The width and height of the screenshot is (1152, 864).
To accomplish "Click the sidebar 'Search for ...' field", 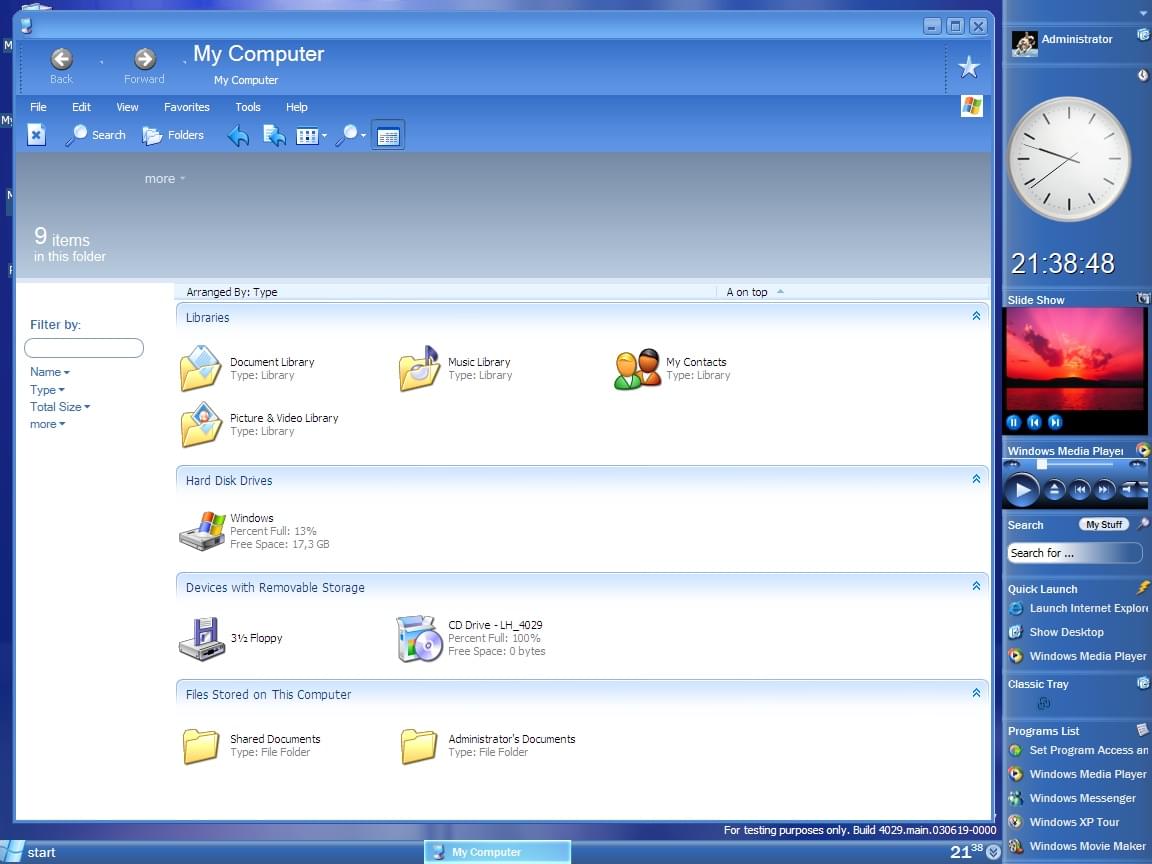I will tap(1074, 552).
